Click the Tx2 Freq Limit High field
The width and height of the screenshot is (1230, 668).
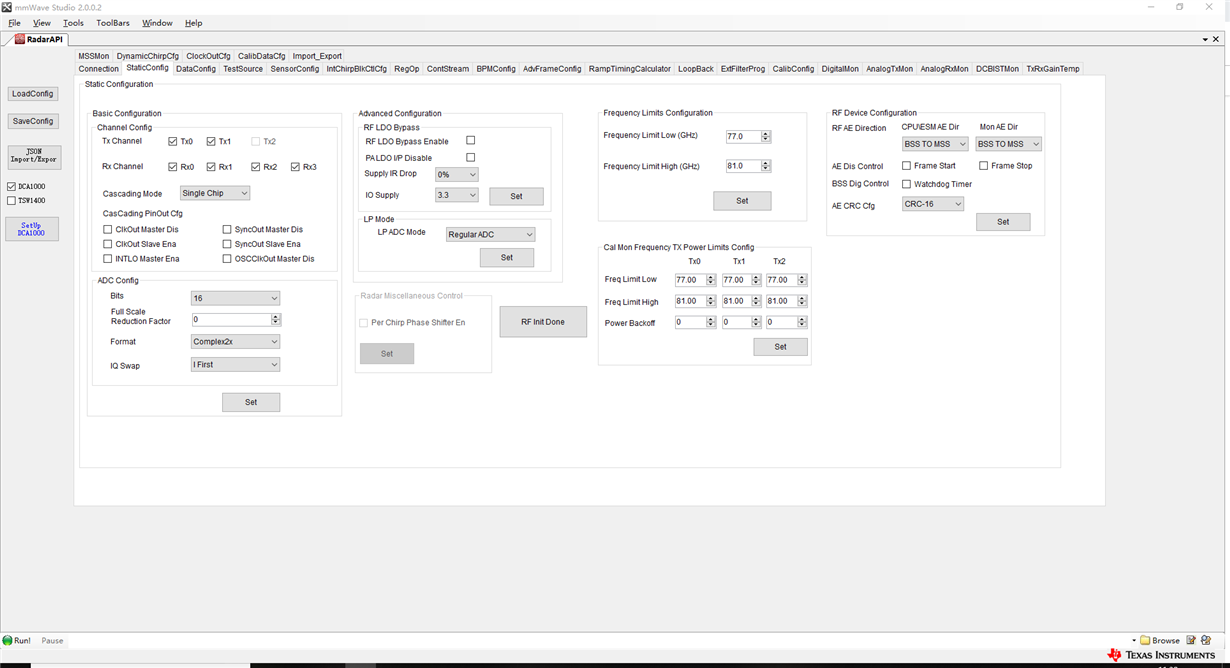tap(782, 301)
